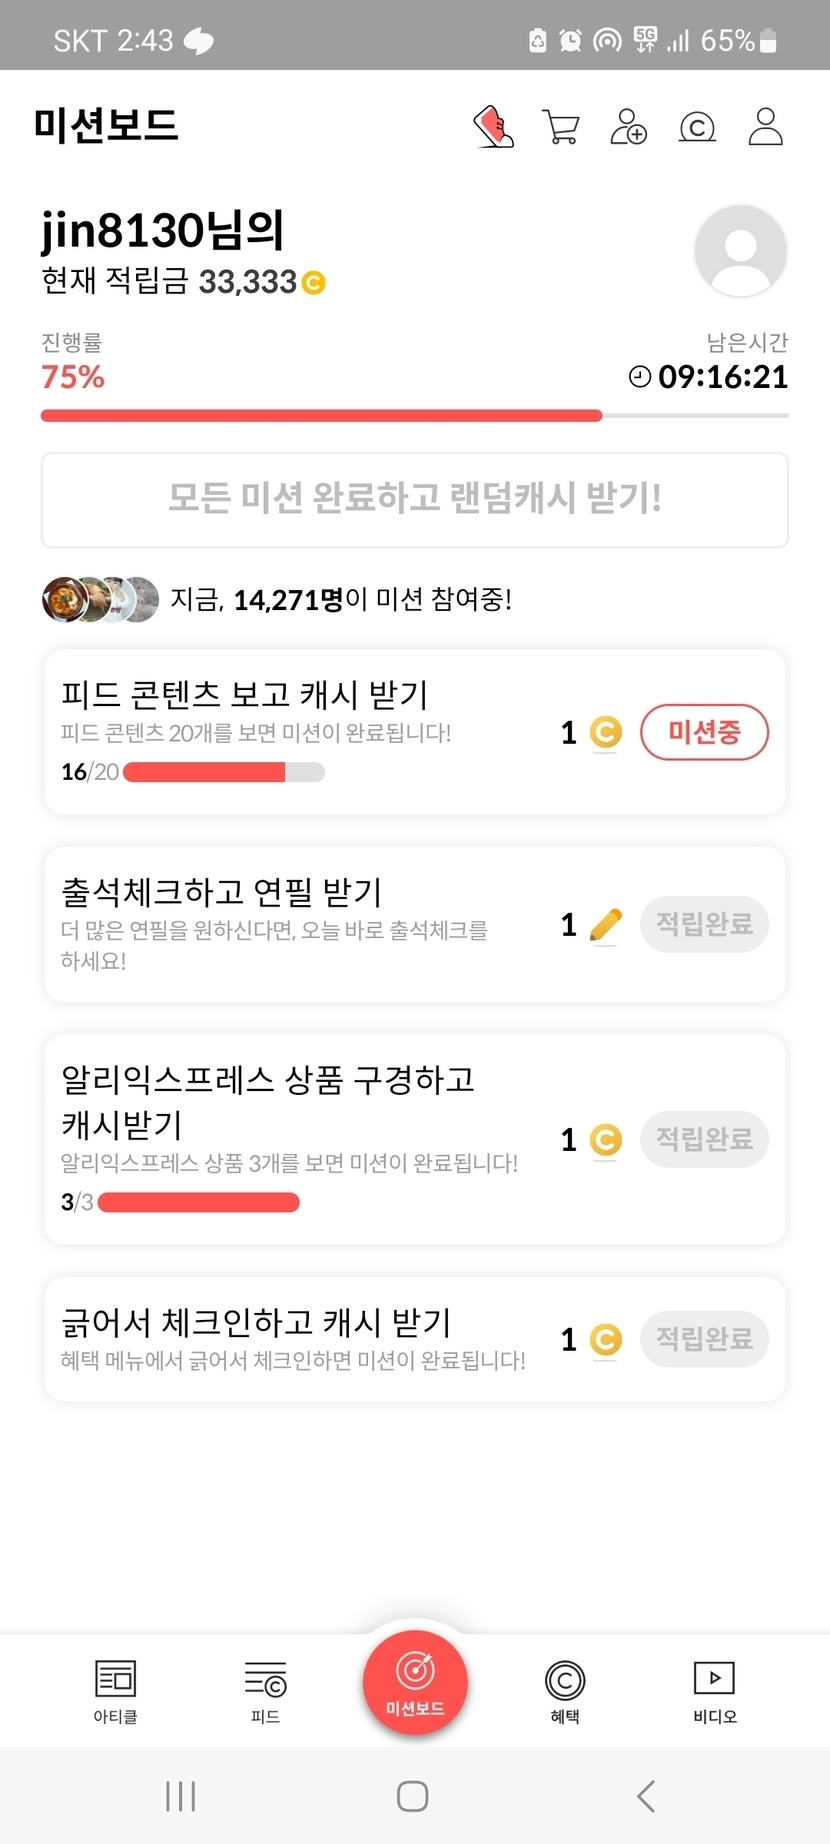This screenshot has width=830, height=1844.
Task: Tap the invite friend icon
Action: tap(628, 127)
